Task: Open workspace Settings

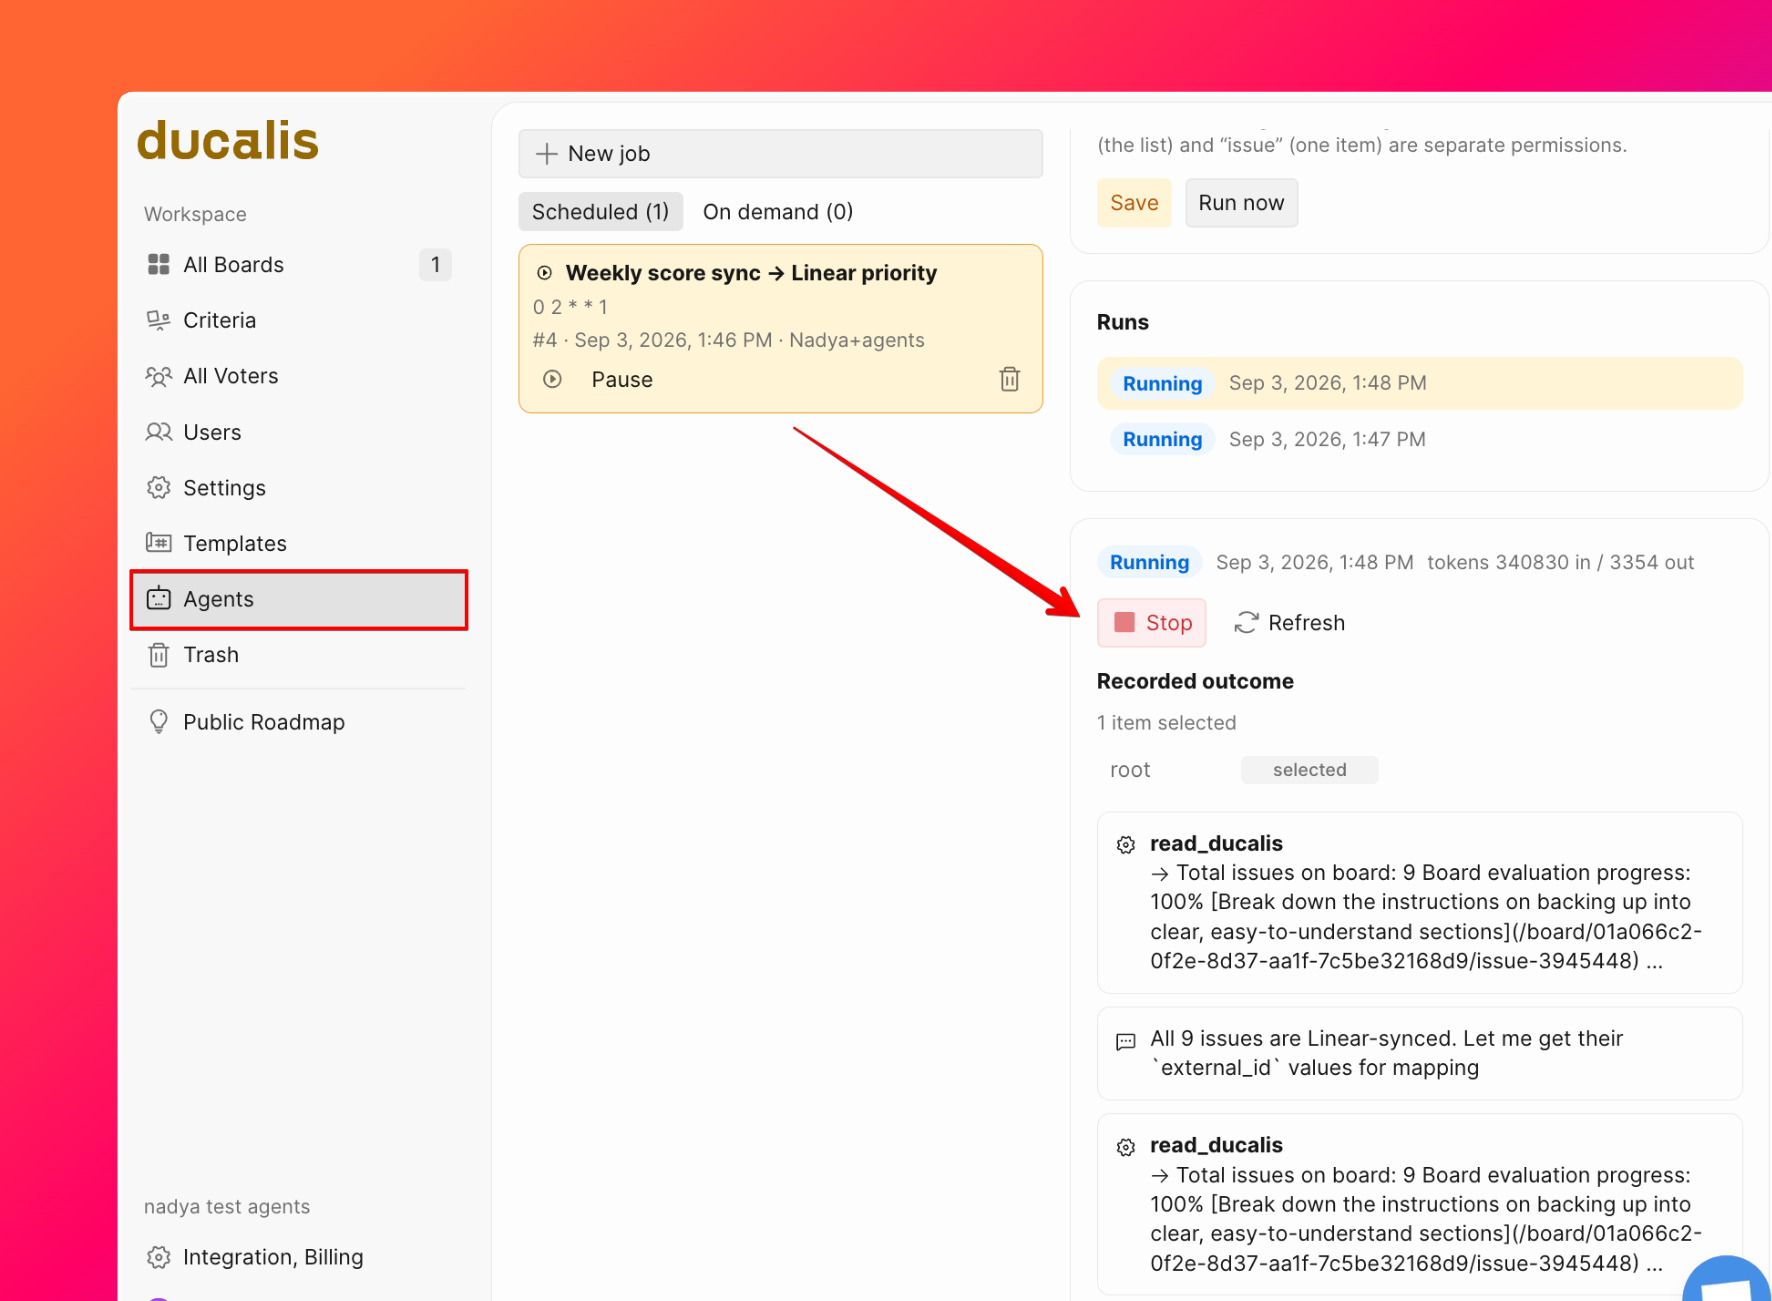Action: (x=298, y=488)
